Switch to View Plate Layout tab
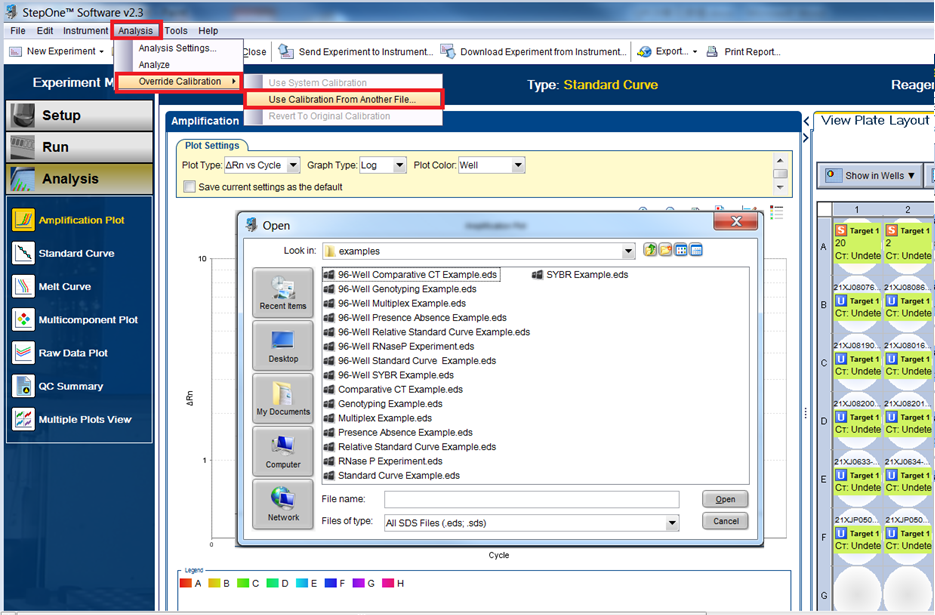 pos(875,120)
